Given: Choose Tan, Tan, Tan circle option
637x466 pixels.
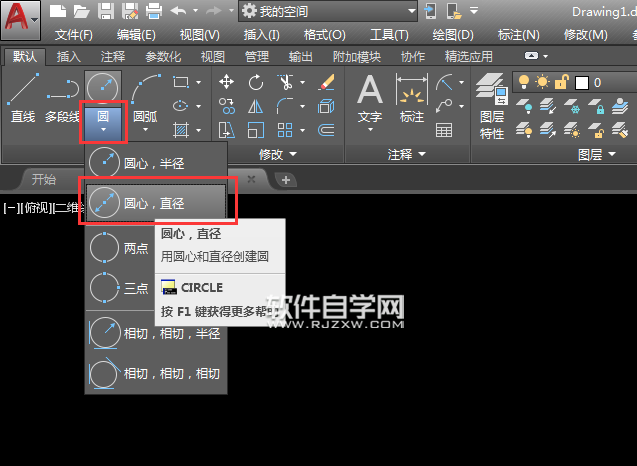Looking at the screenshot, I should (x=156, y=373).
